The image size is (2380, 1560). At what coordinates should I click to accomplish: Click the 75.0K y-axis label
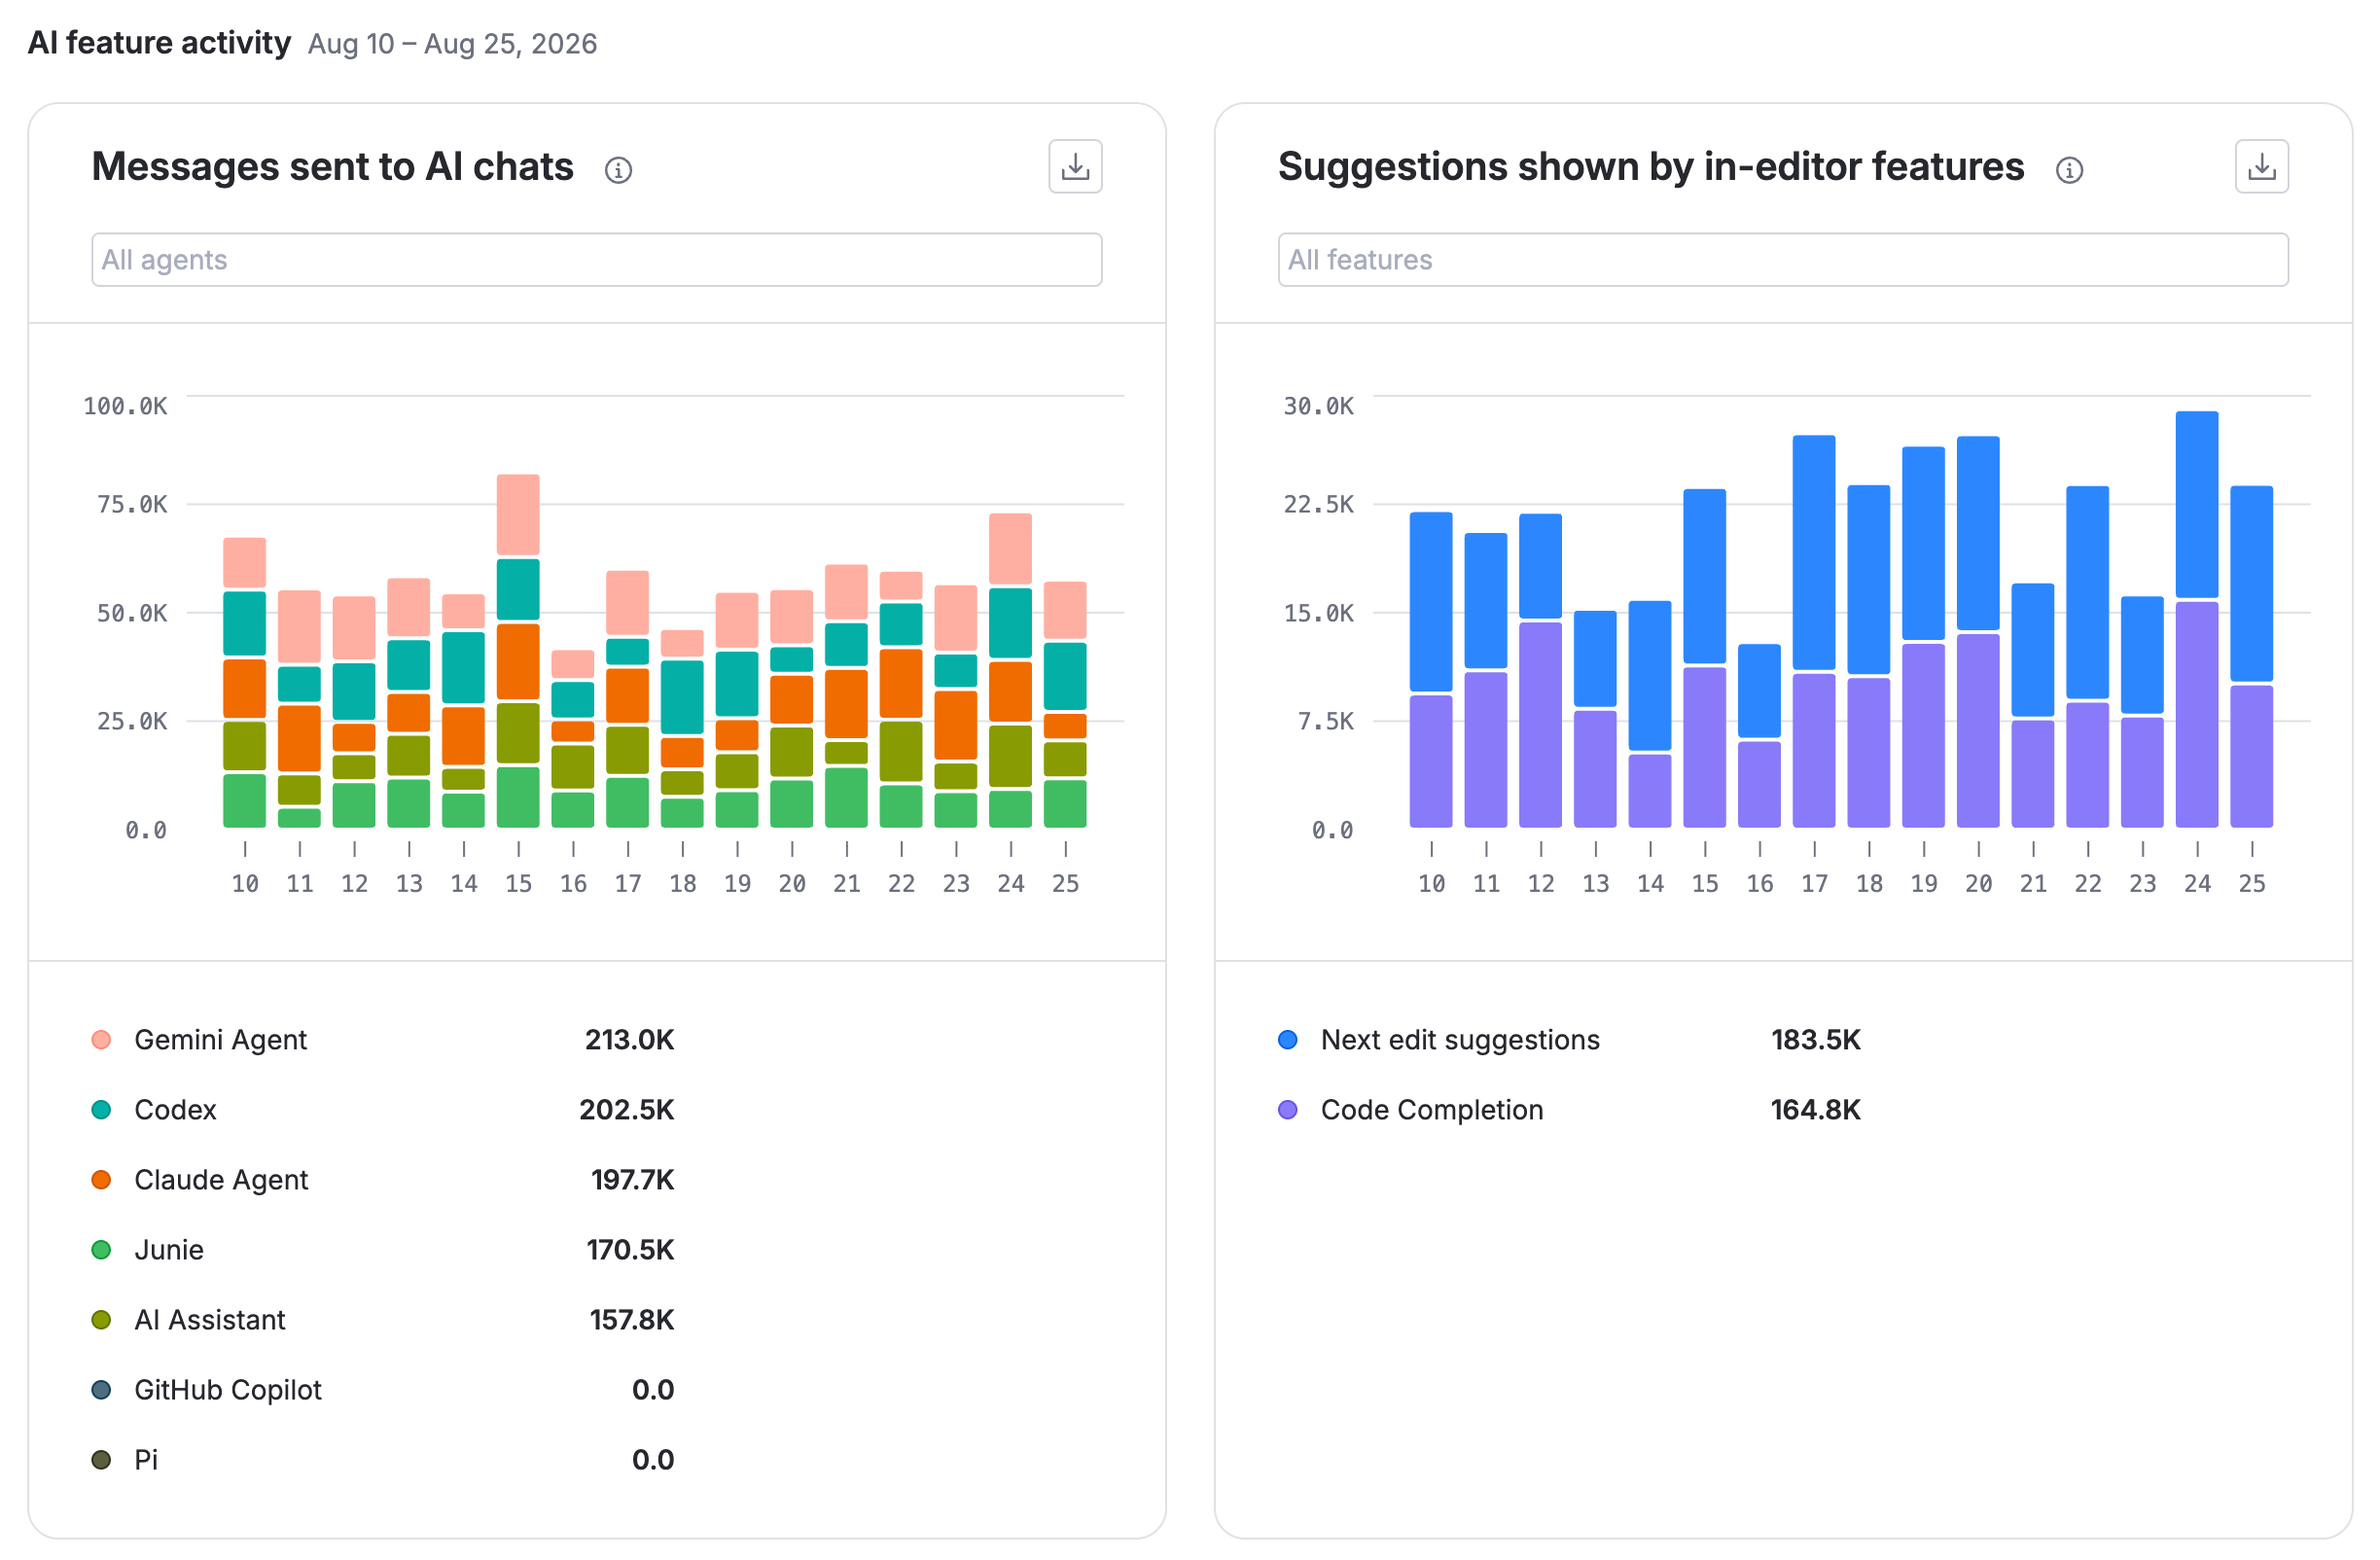point(132,504)
